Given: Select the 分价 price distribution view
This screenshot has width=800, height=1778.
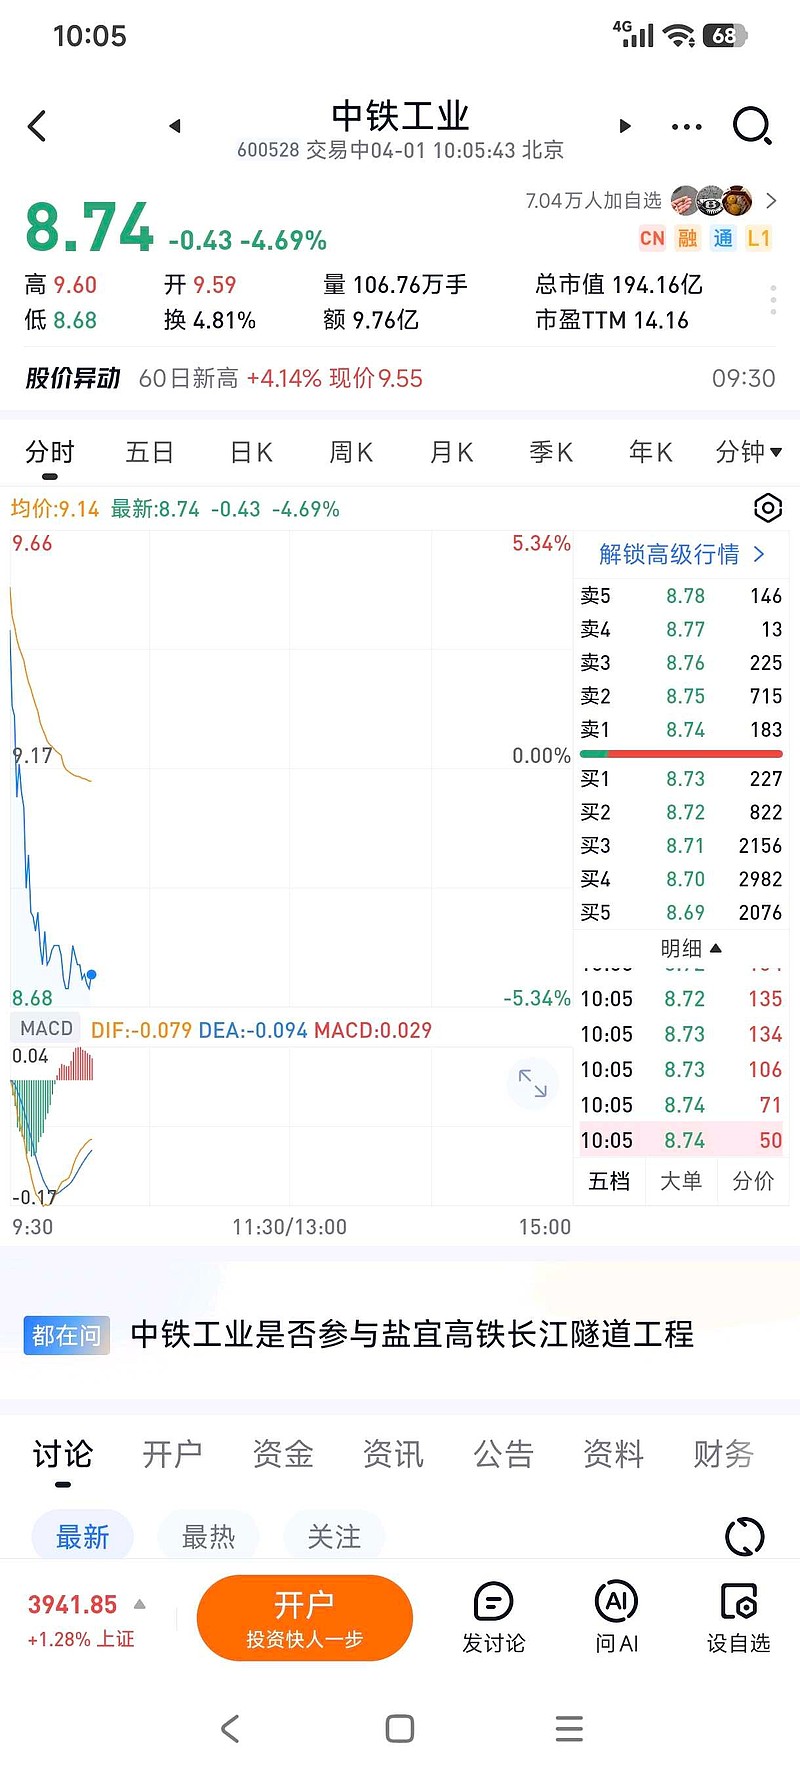Looking at the screenshot, I should pyautogui.click(x=753, y=1181).
